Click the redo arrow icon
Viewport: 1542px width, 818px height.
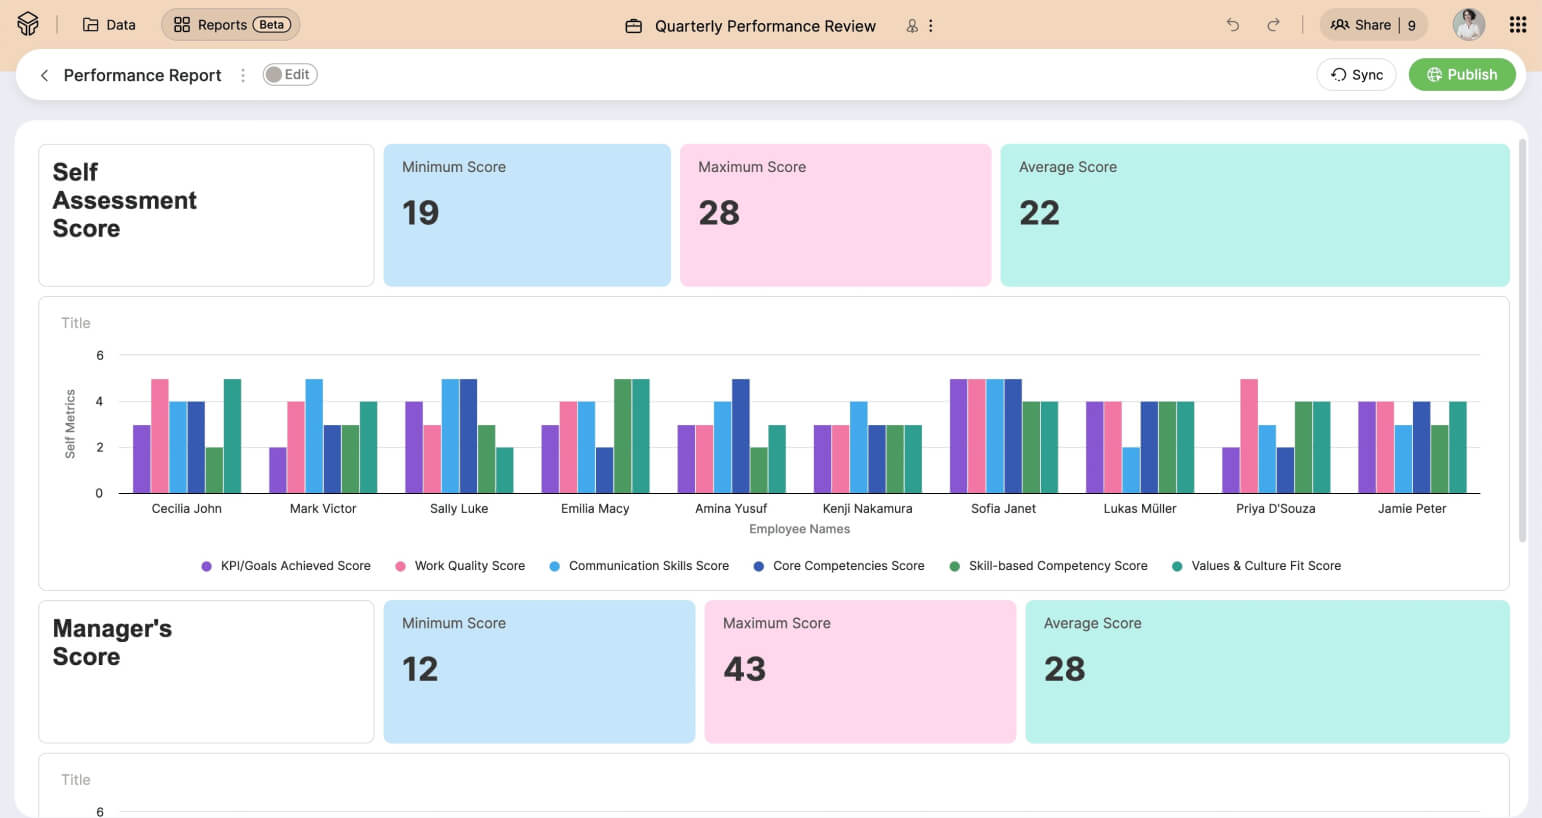(1273, 25)
